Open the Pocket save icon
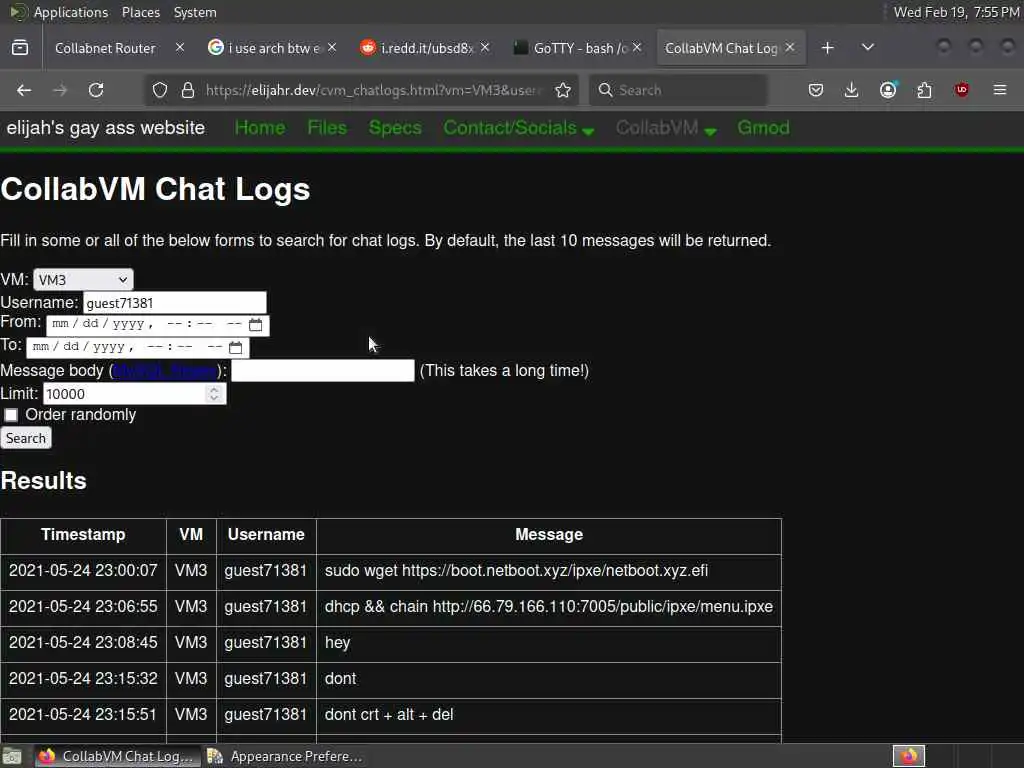The image size is (1024, 768). click(x=816, y=90)
